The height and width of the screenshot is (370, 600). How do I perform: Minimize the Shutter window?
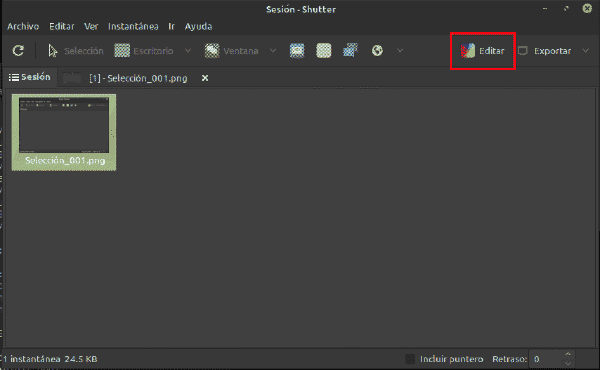click(x=545, y=8)
